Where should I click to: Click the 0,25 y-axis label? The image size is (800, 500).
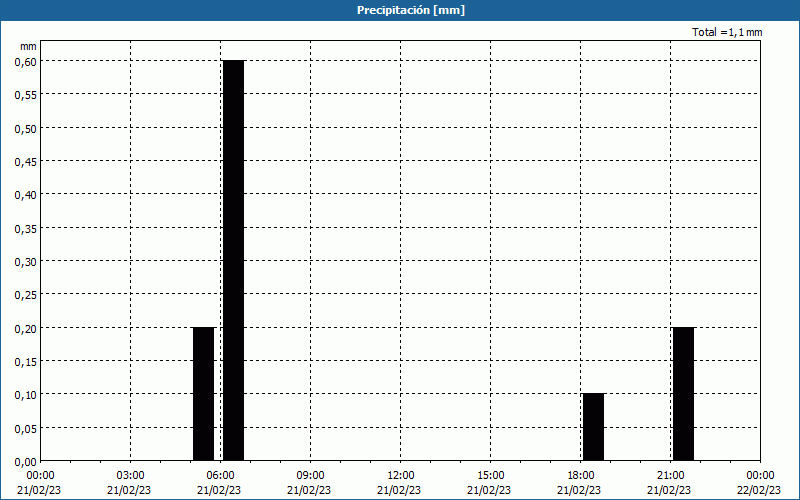click(x=26, y=295)
